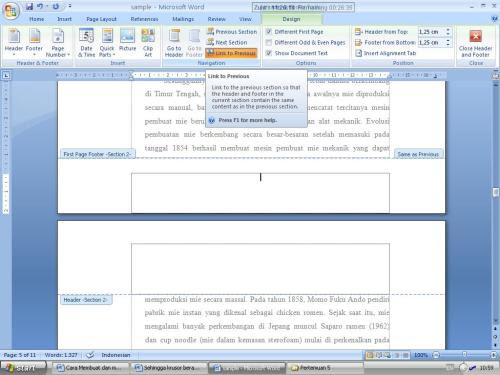Click Insert Alignment Tab
The width and height of the screenshot is (500, 375).
pos(386,53)
